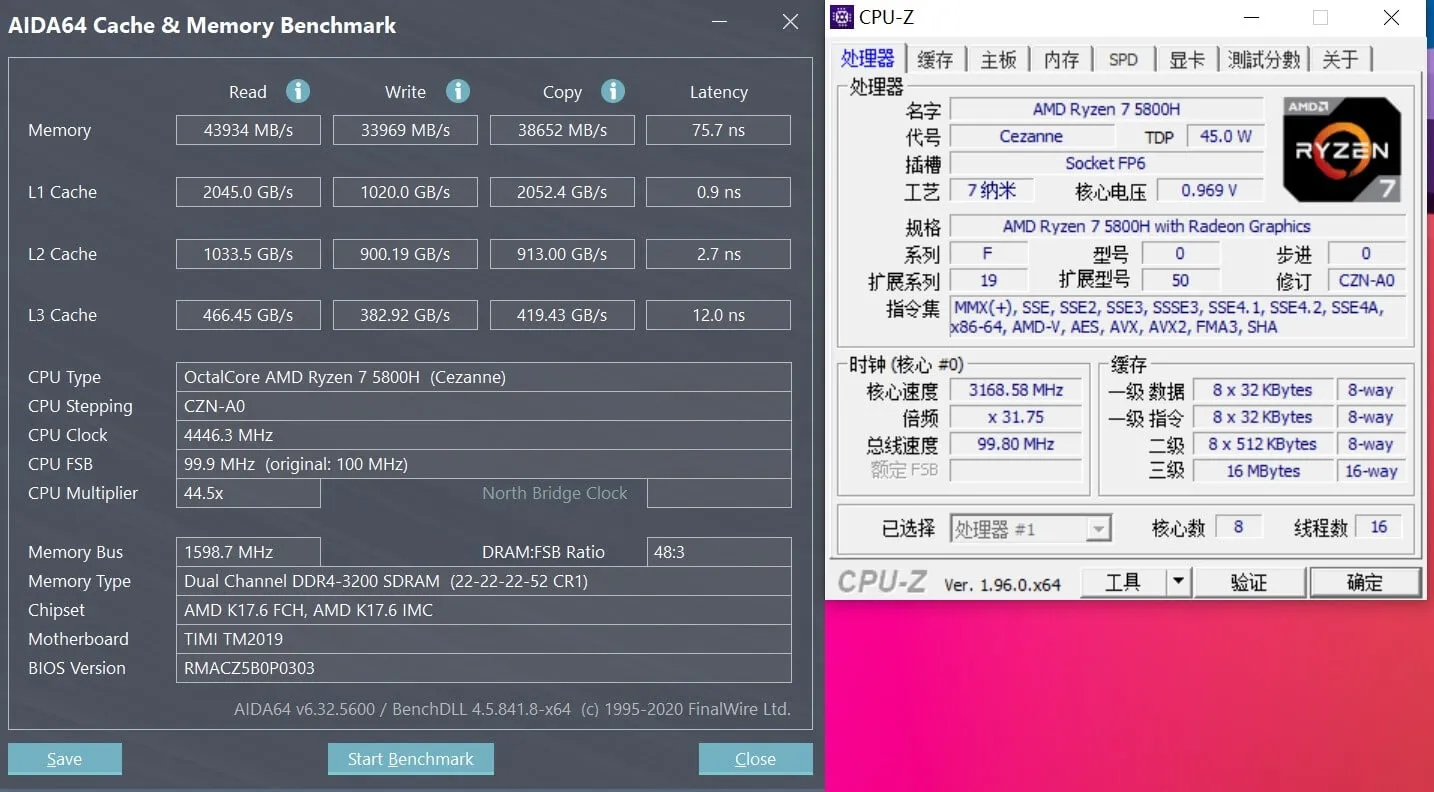1434x792 pixels.
Task: Click the Memory Bus value 1598.7 MHz
Action: (248, 552)
